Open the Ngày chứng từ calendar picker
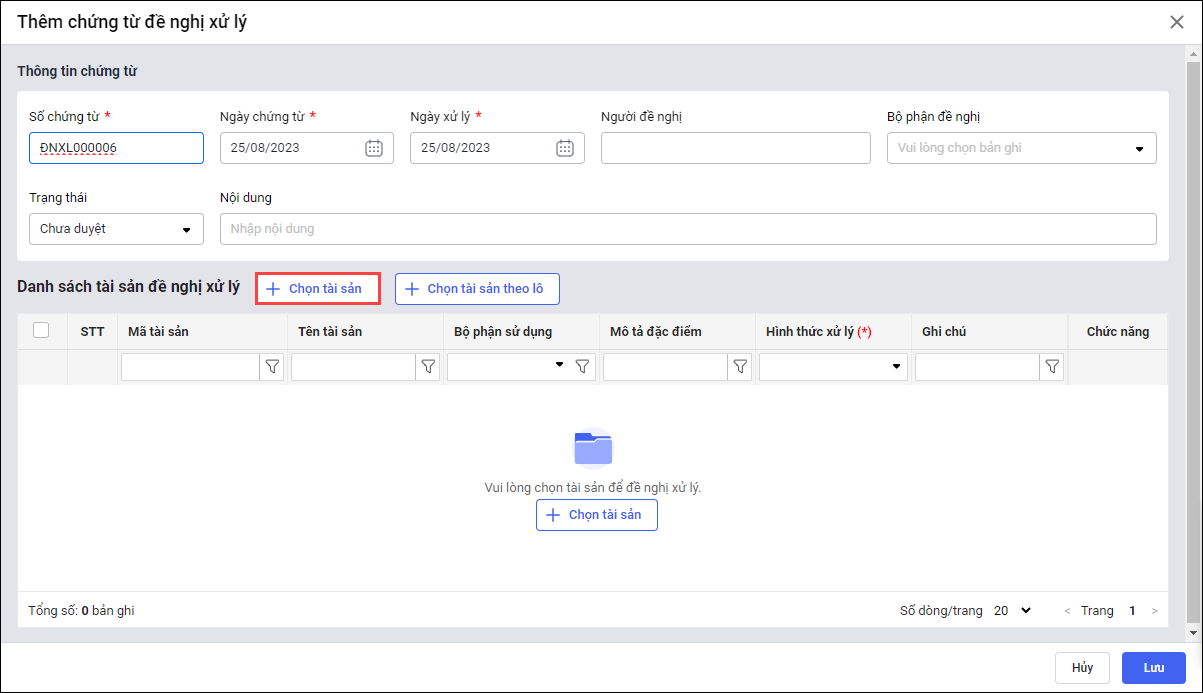This screenshot has width=1203, height=693. [374, 148]
